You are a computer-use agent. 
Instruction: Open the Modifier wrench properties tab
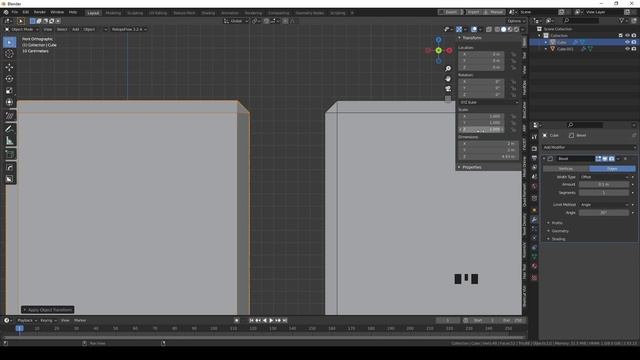534,220
